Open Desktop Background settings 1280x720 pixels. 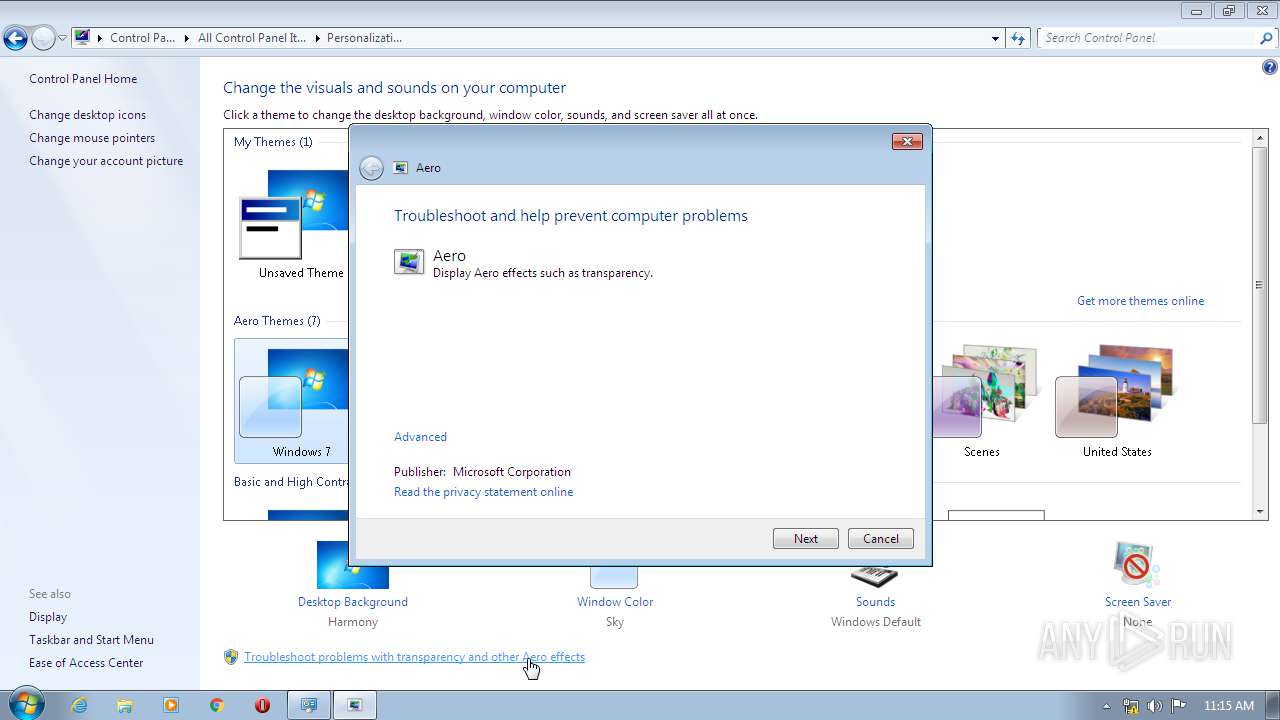(x=353, y=602)
